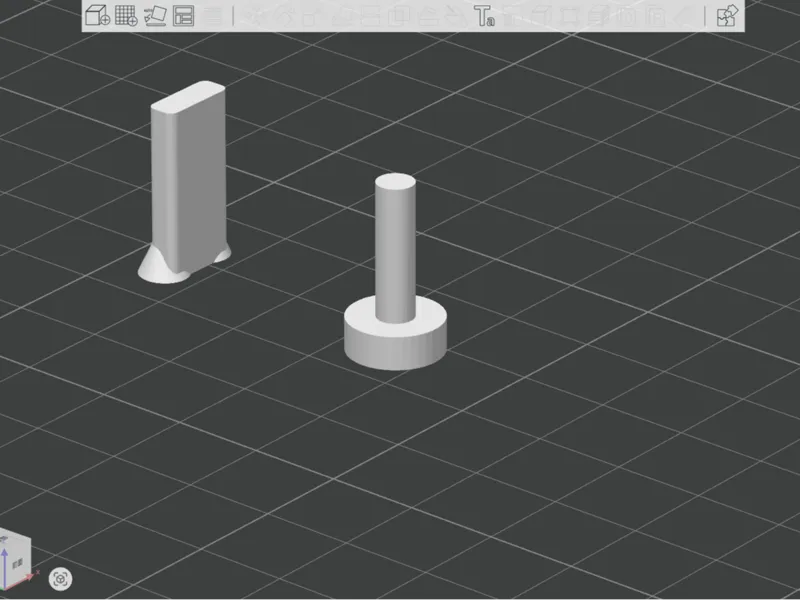Click the arrange layout icon
800x600 pixels.
(184, 16)
